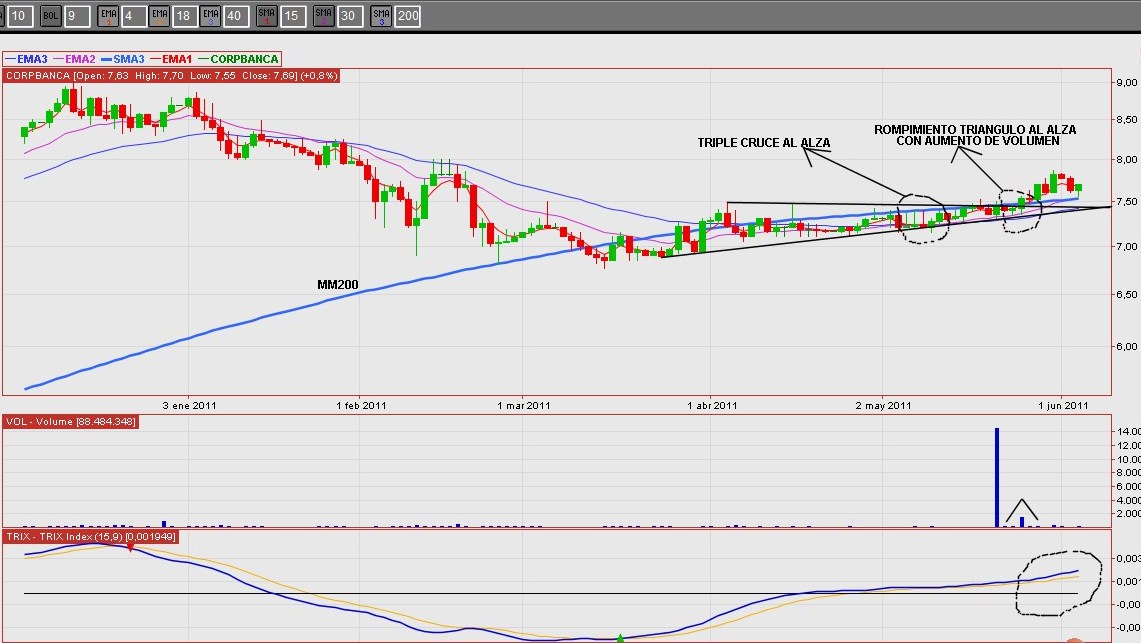
Task: Click the MM200 chart text label
Action: [338, 285]
